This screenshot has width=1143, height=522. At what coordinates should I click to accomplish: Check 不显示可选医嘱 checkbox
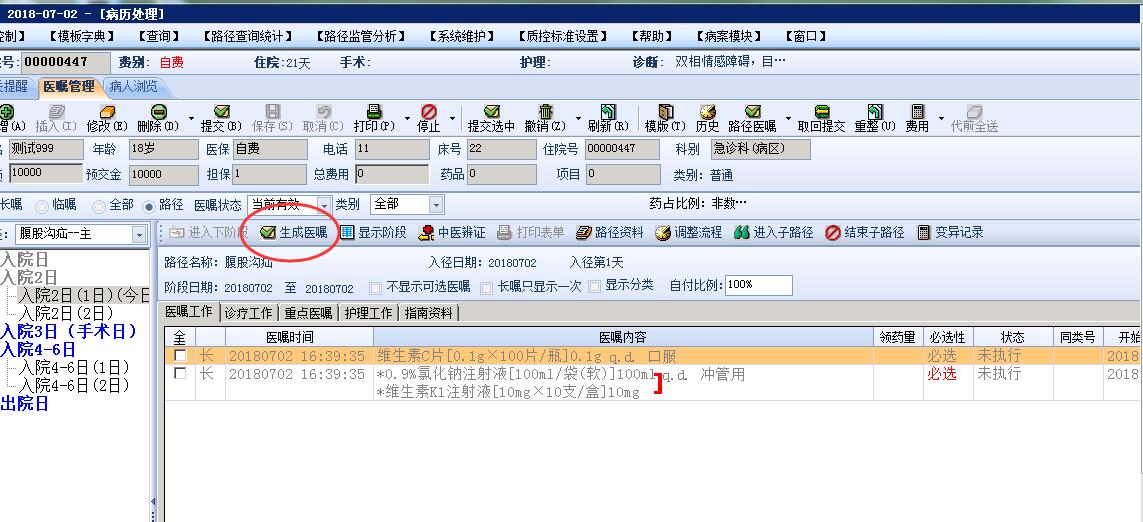coord(375,287)
